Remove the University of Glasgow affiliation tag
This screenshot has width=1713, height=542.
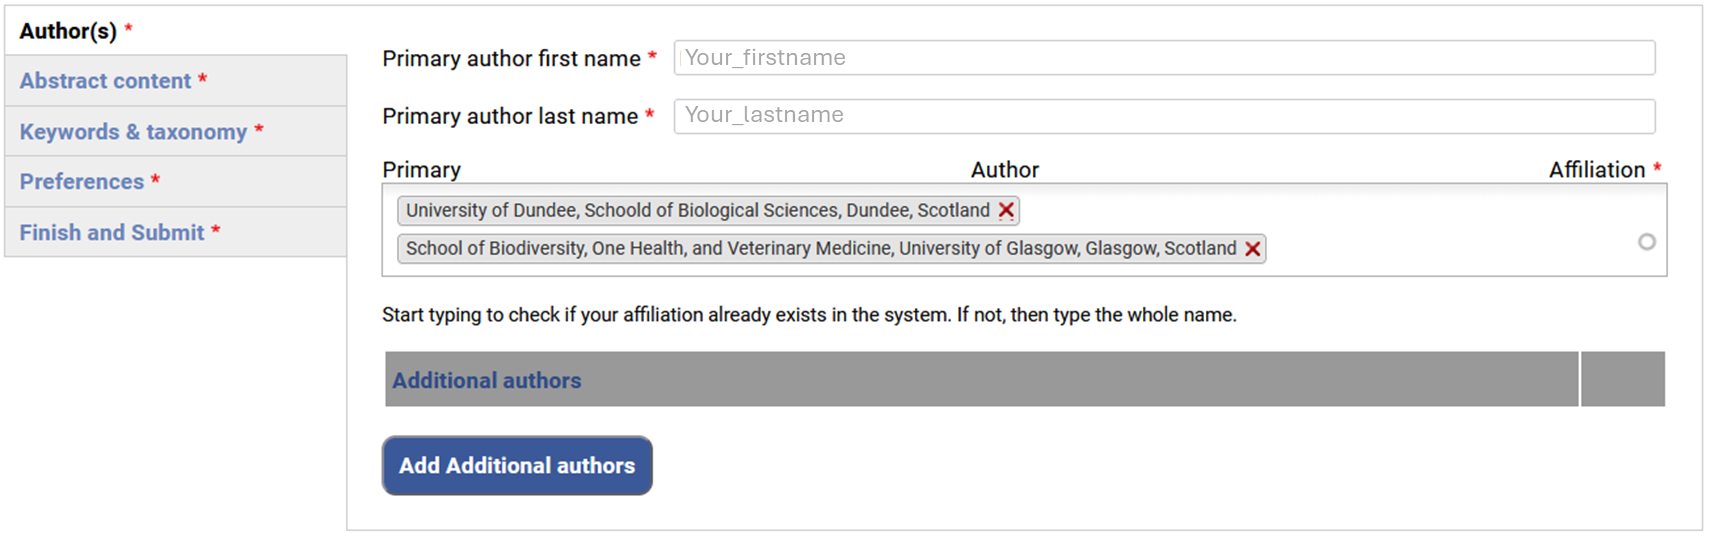pyautogui.click(x=1252, y=249)
